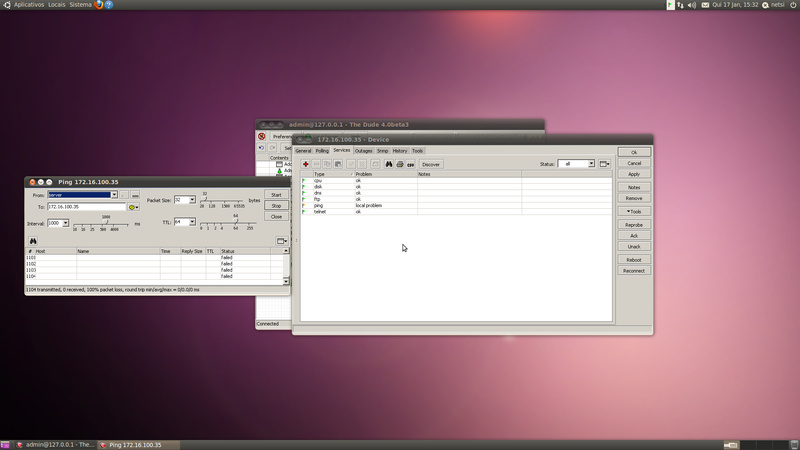Open the mail indicator icon

tap(705, 5)
